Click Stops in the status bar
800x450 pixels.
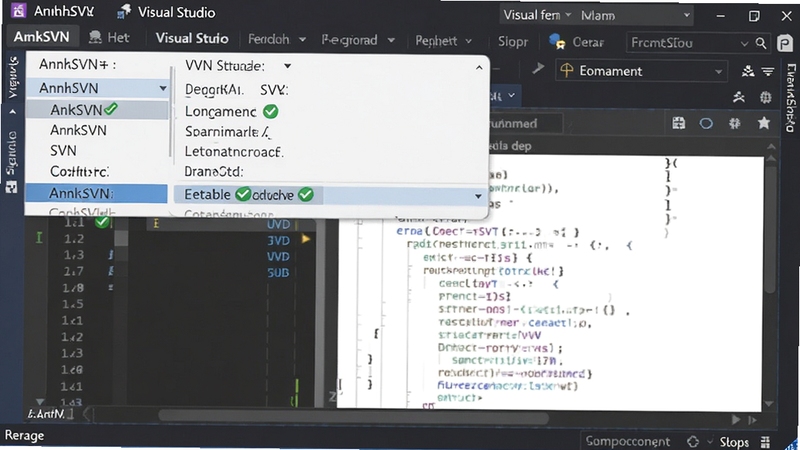pyautogui.click(x=734, y=442)
